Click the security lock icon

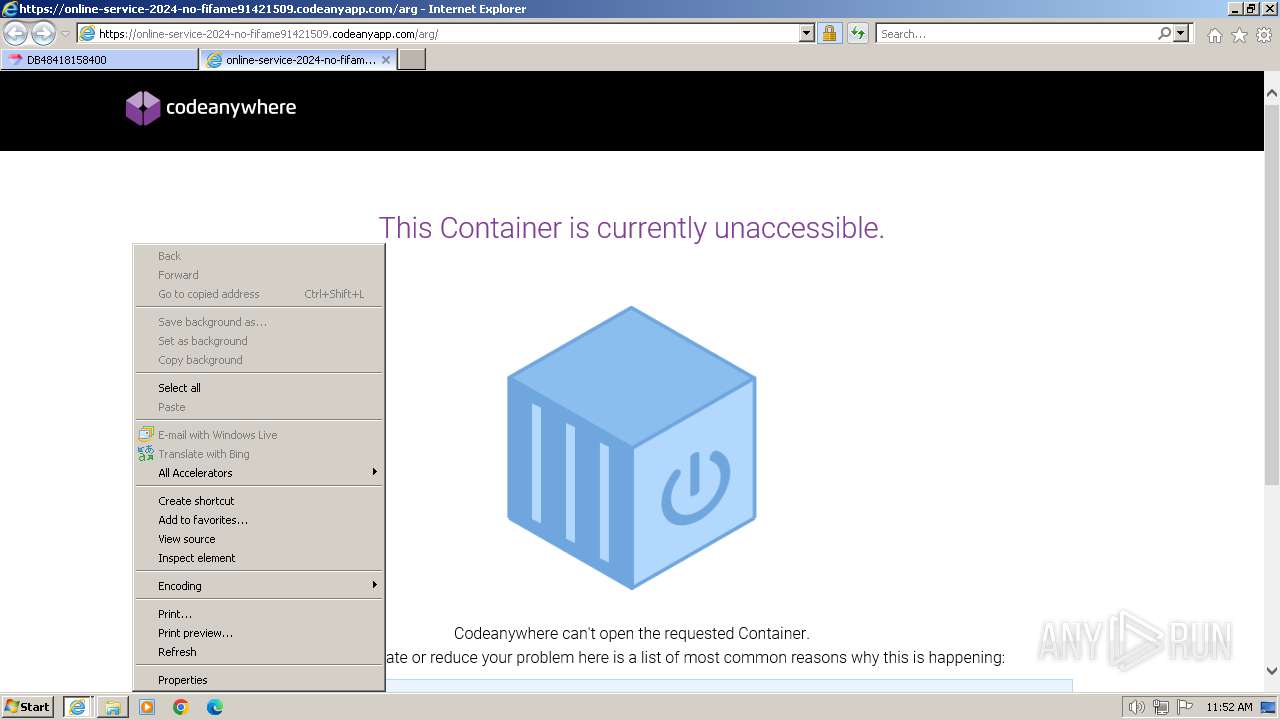(829, 34)
